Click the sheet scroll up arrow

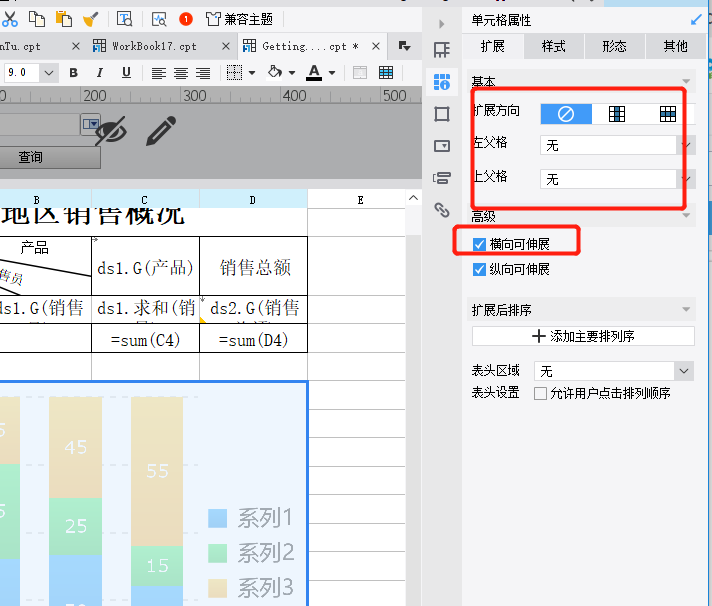(413, 198)
